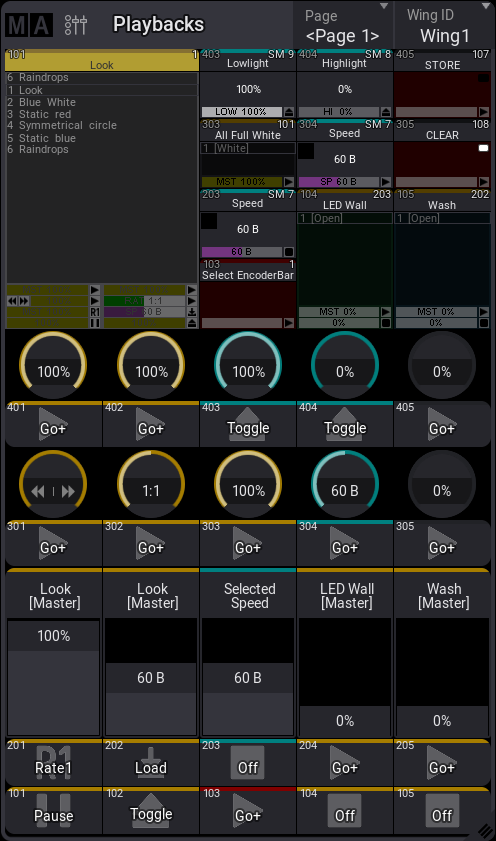Click the 401 knob showing 100%
The image size is (496, 841).
[53, 365]
